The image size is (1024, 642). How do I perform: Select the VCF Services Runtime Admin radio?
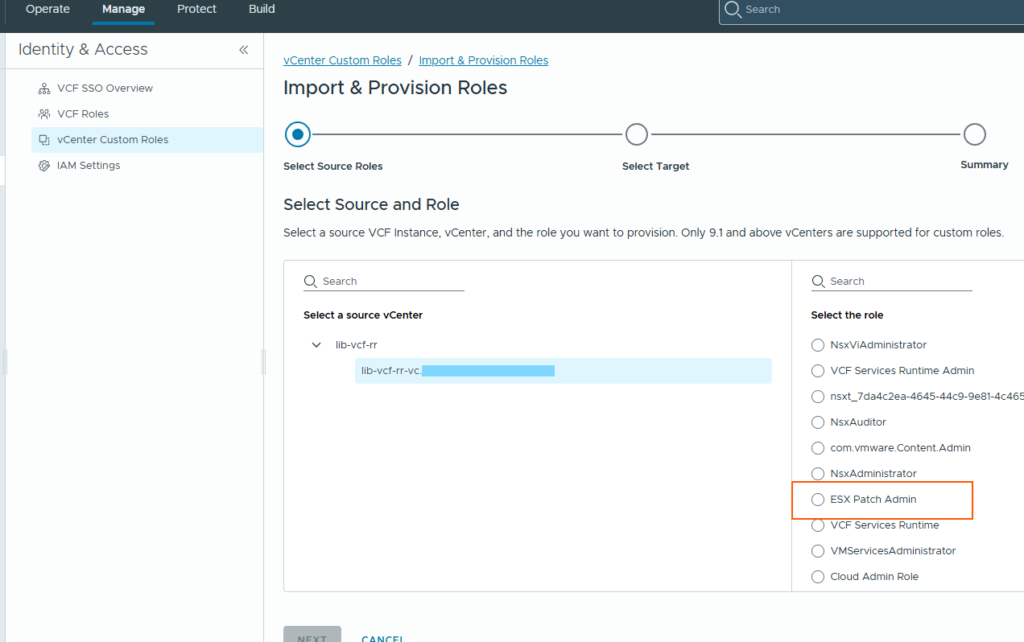tap(818, 370)
